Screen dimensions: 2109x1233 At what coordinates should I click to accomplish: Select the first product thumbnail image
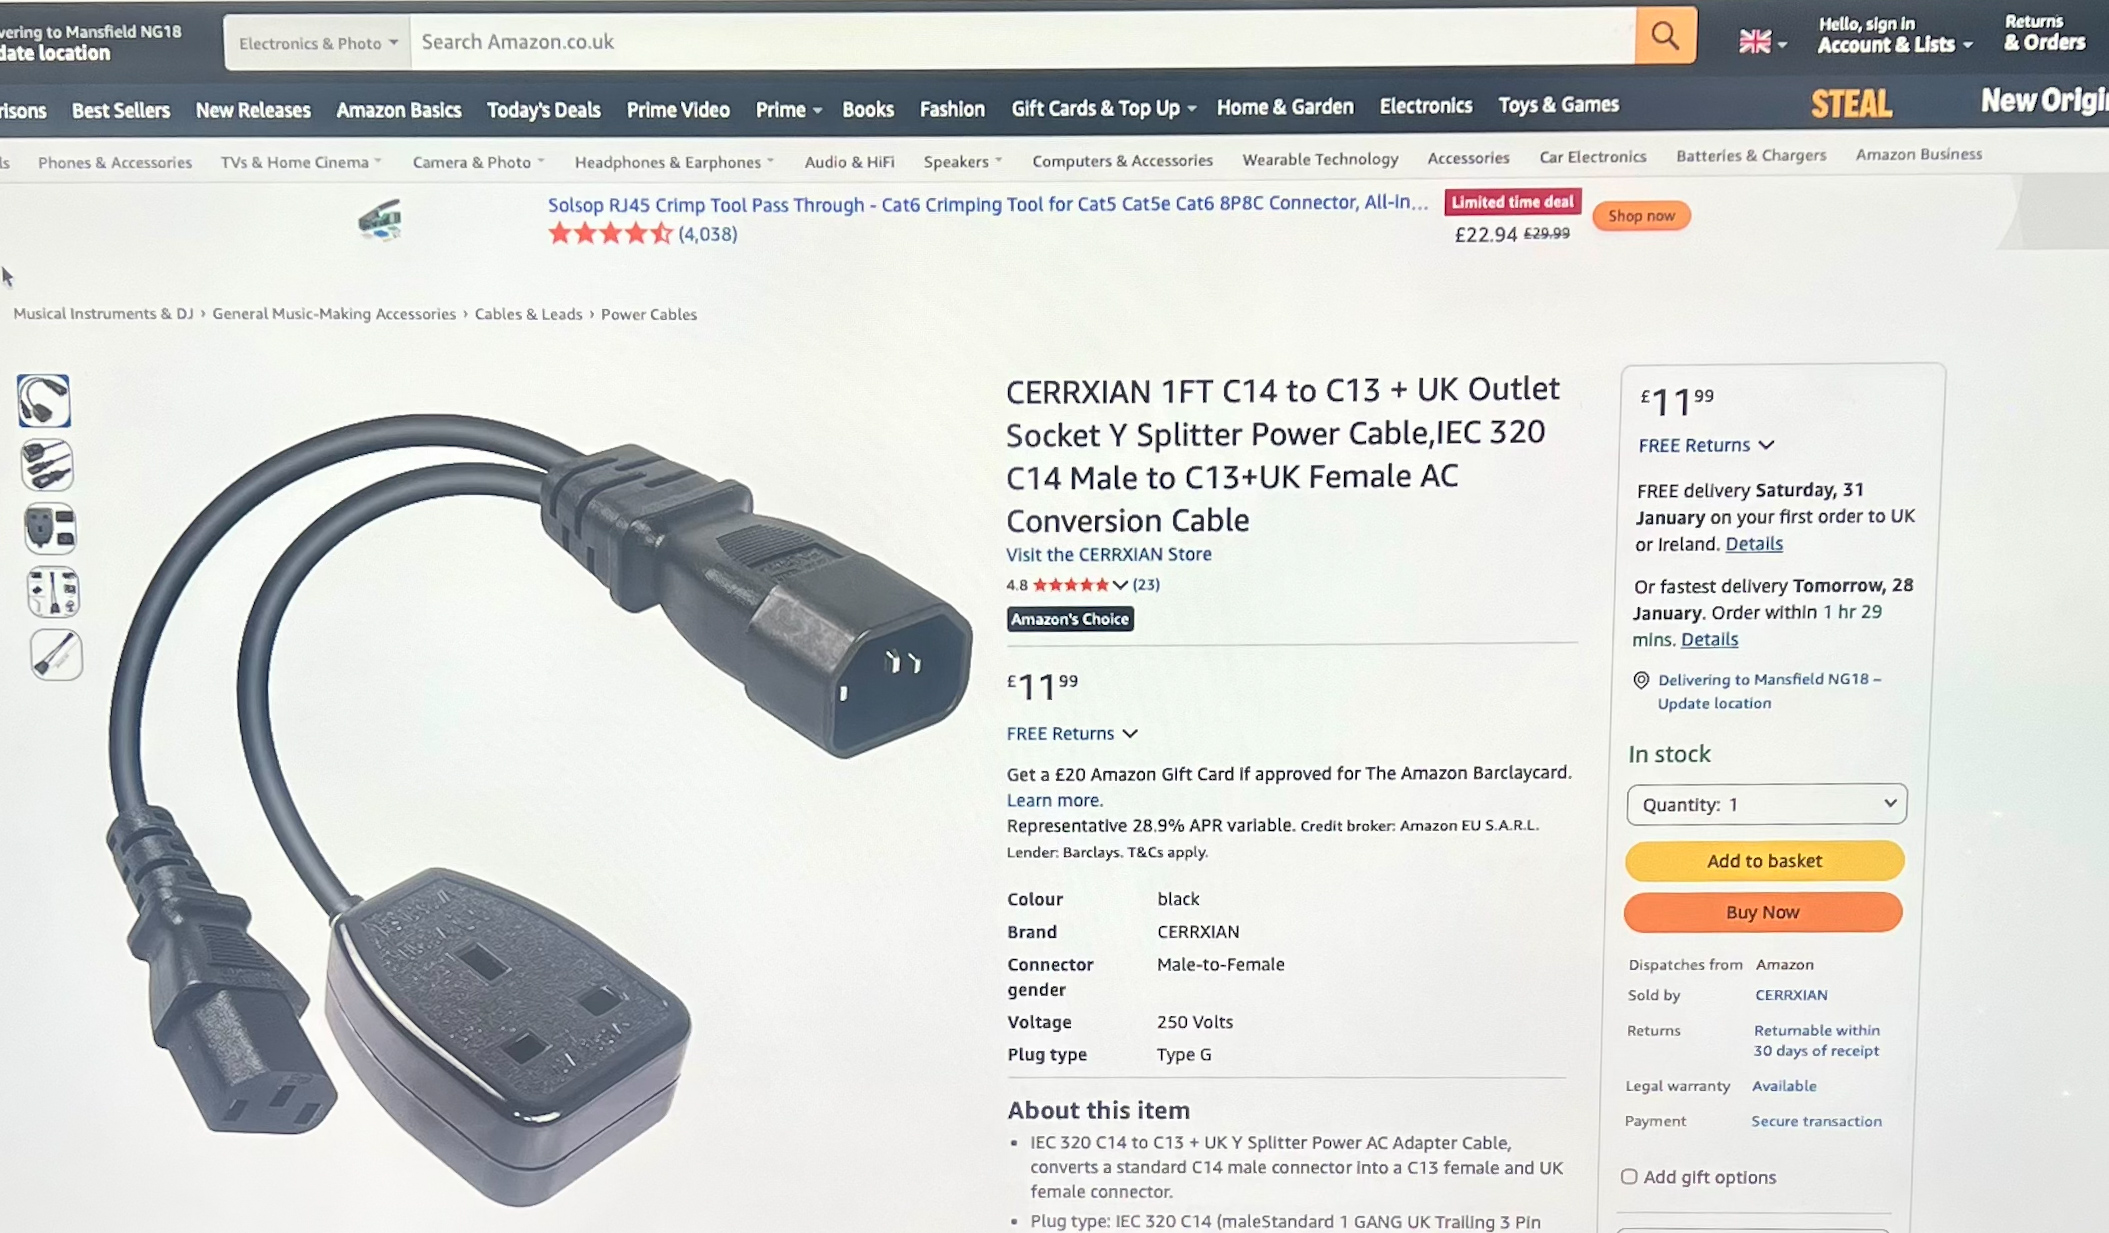[44, 401]
